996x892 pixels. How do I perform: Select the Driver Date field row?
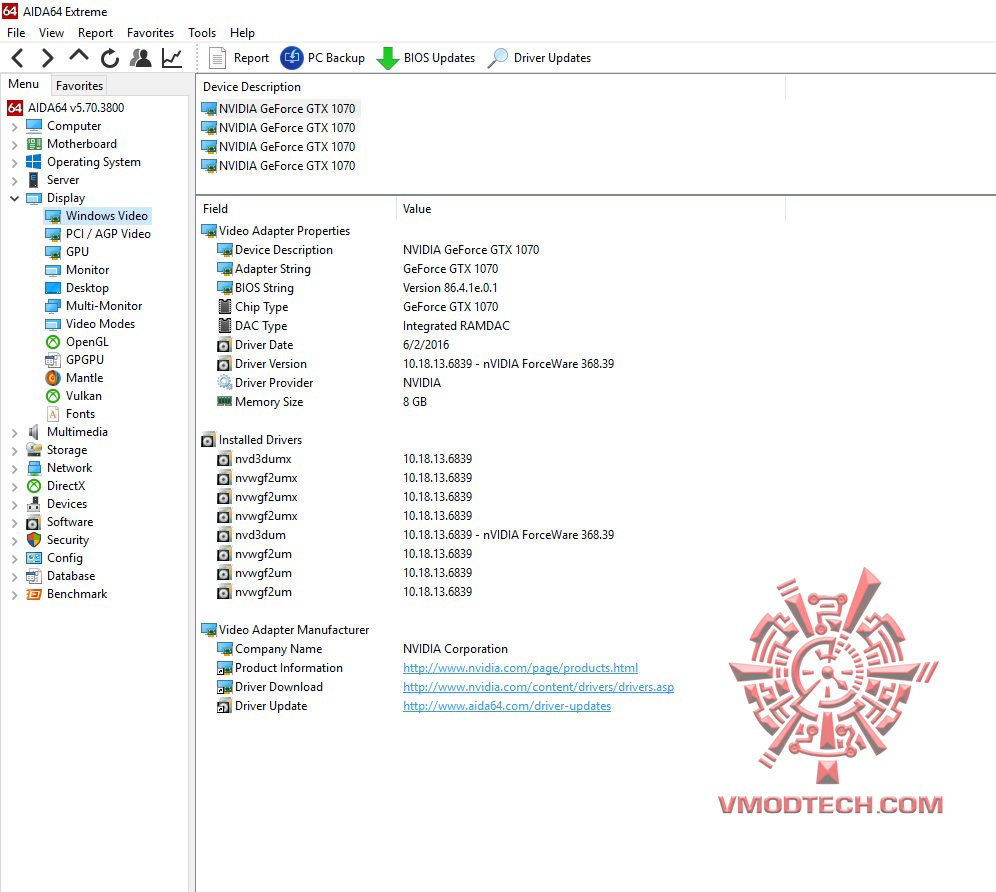(333, 345)
